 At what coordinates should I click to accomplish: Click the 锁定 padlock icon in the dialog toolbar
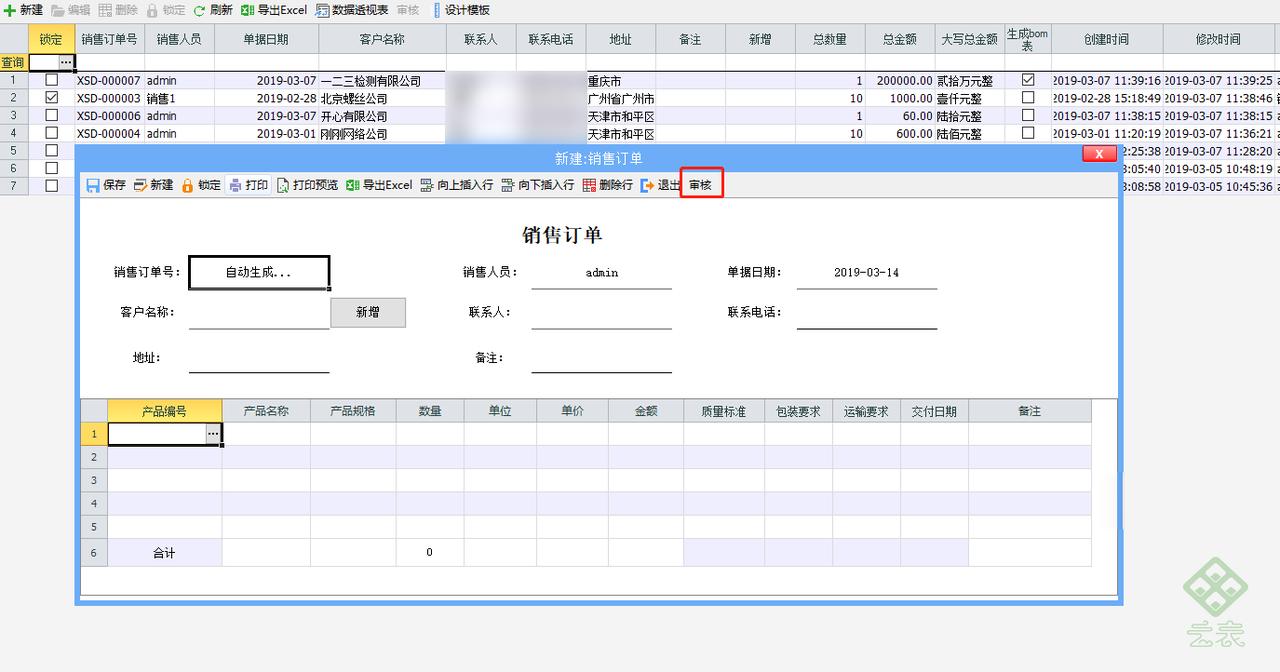coord(187,185)
